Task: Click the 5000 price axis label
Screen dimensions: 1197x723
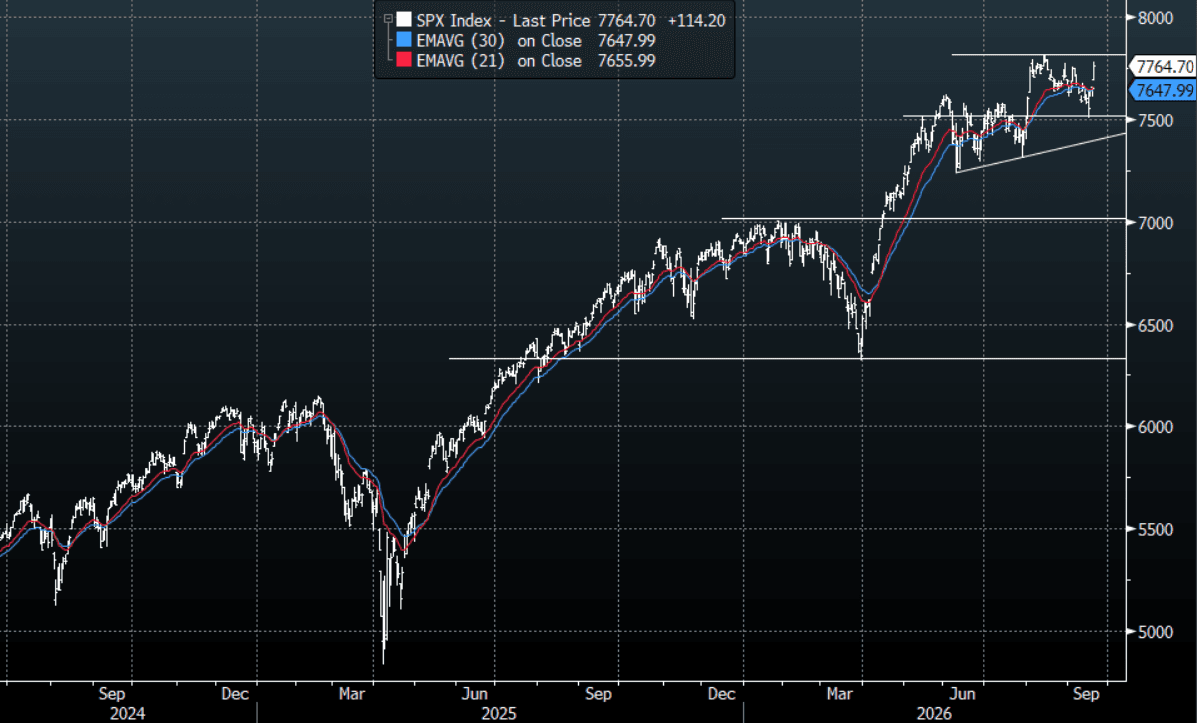Action: click(x=1155, y=631)
